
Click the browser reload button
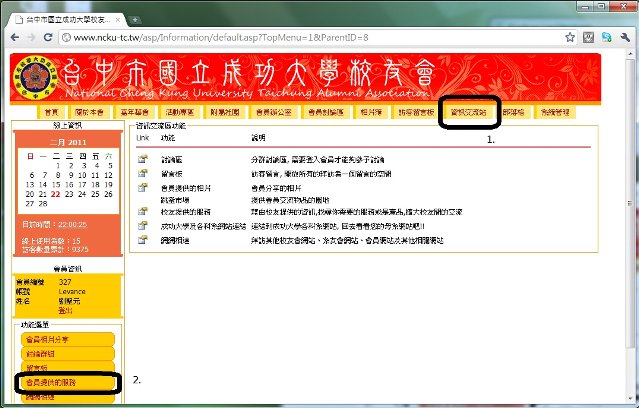pyautogui.click(x=51, y=38)
